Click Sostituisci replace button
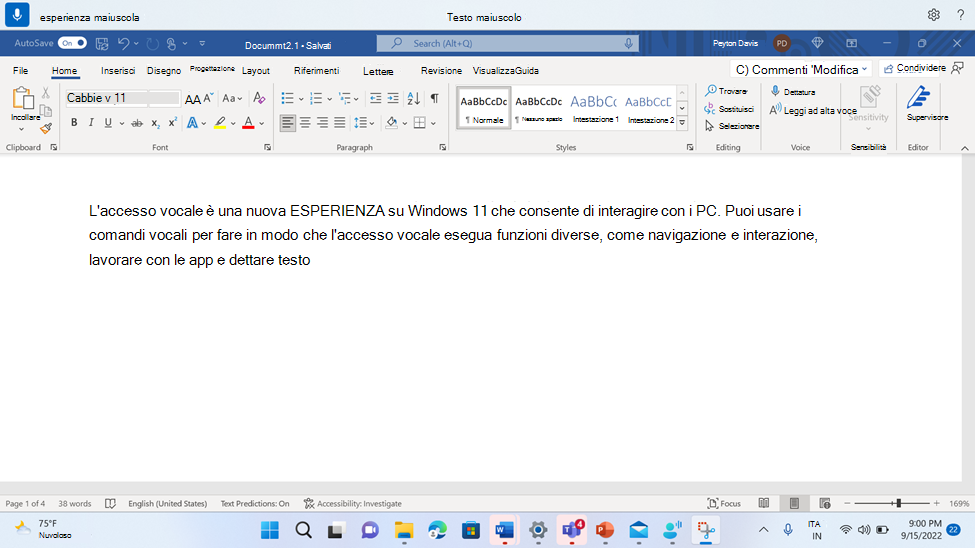The height and width of the screenshot is (548, 975). pyautogui.click(x=729, y=109)
